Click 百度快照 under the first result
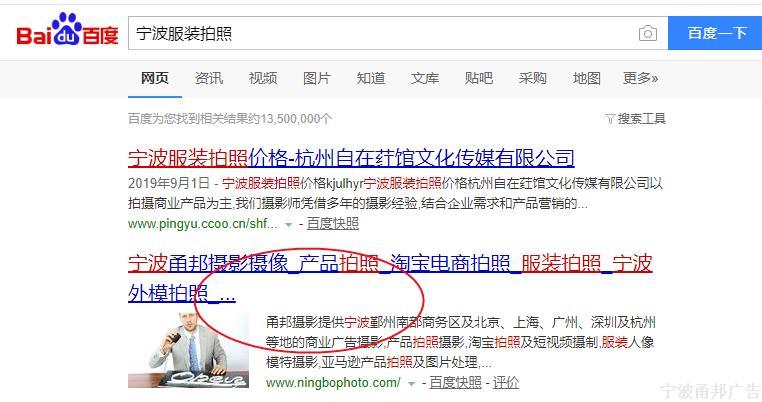 click(x=333, y=224)
